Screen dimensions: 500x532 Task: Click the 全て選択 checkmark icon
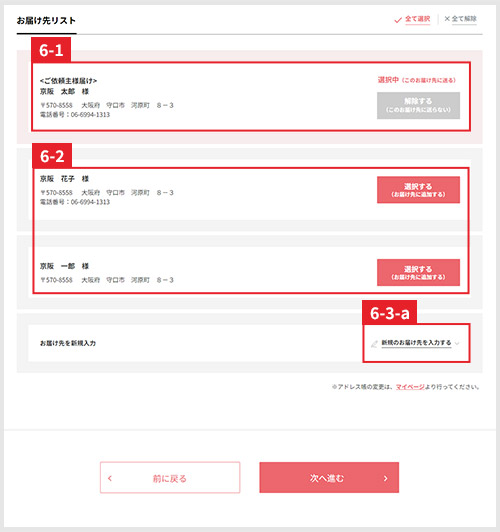pyautogui.click(x=398, y=20)
